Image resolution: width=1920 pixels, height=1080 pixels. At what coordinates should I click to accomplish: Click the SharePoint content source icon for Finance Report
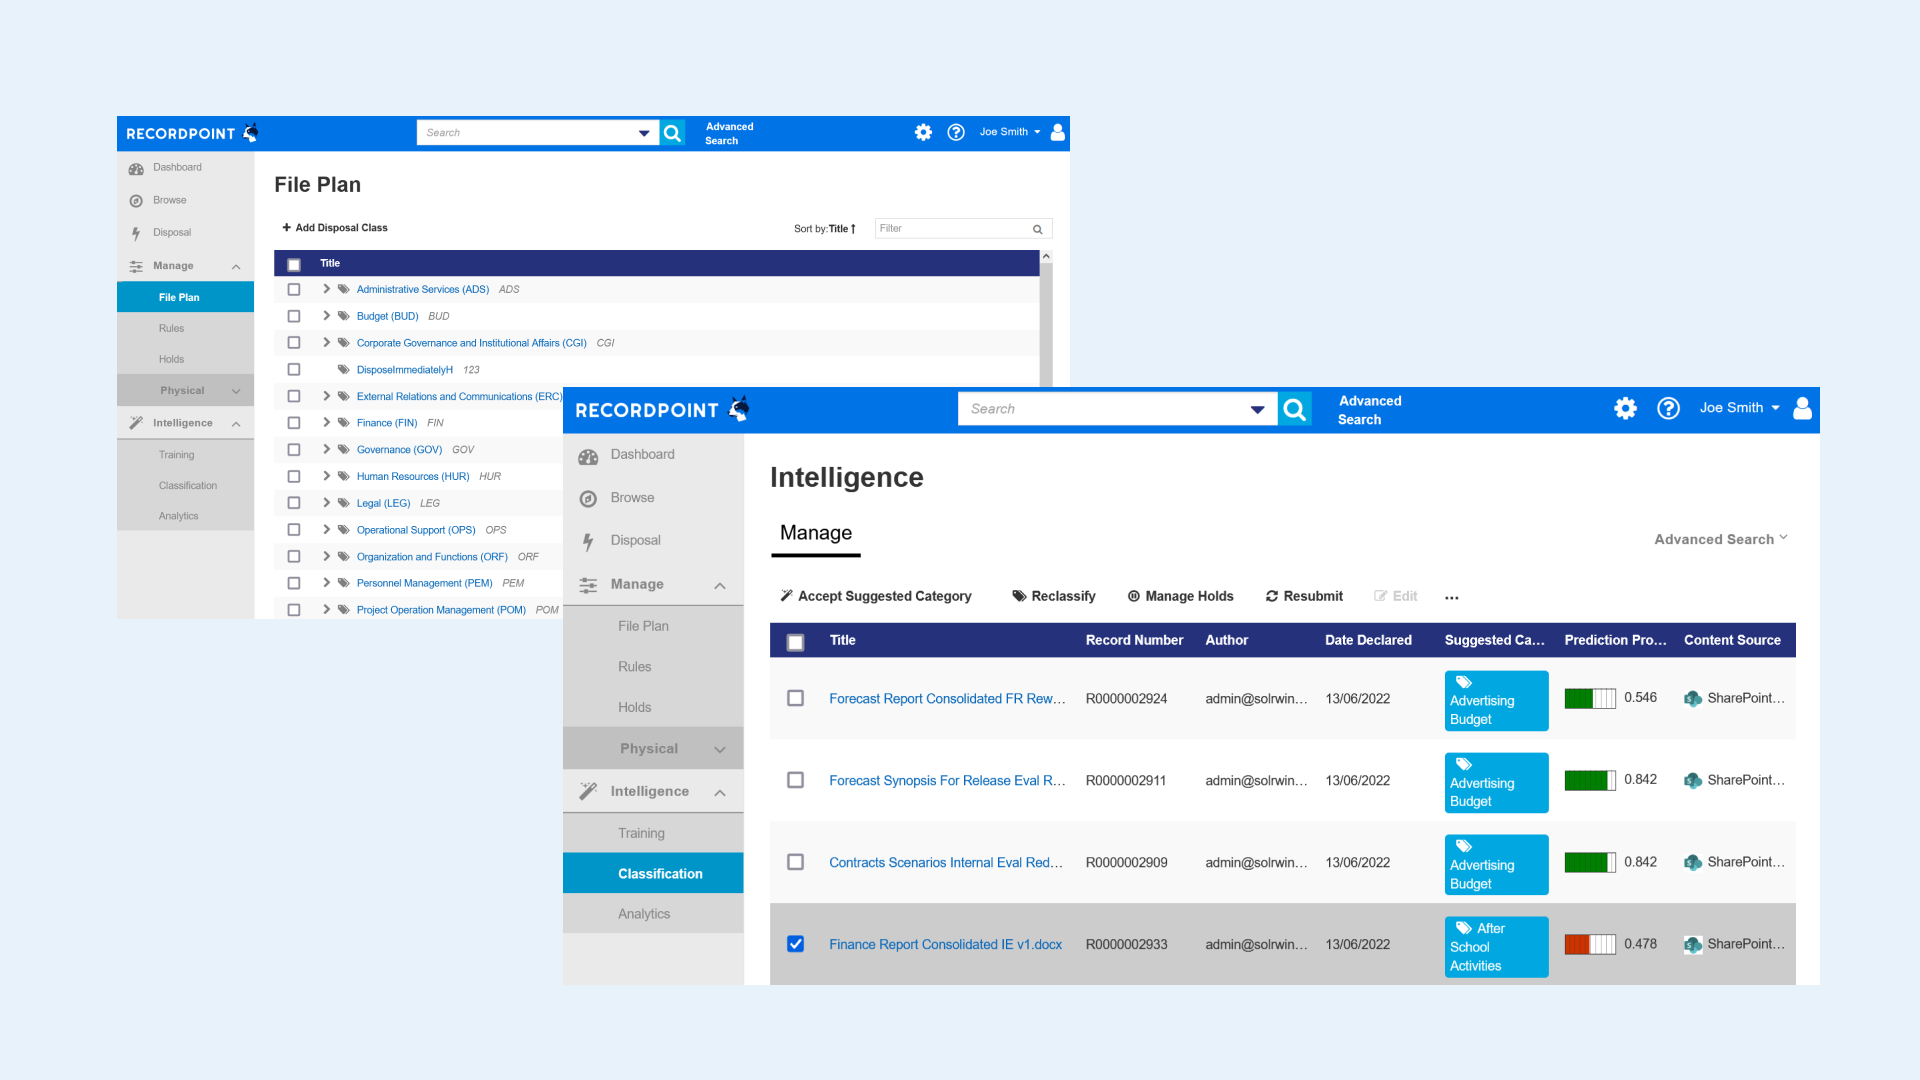click(x=1693, y=944)
